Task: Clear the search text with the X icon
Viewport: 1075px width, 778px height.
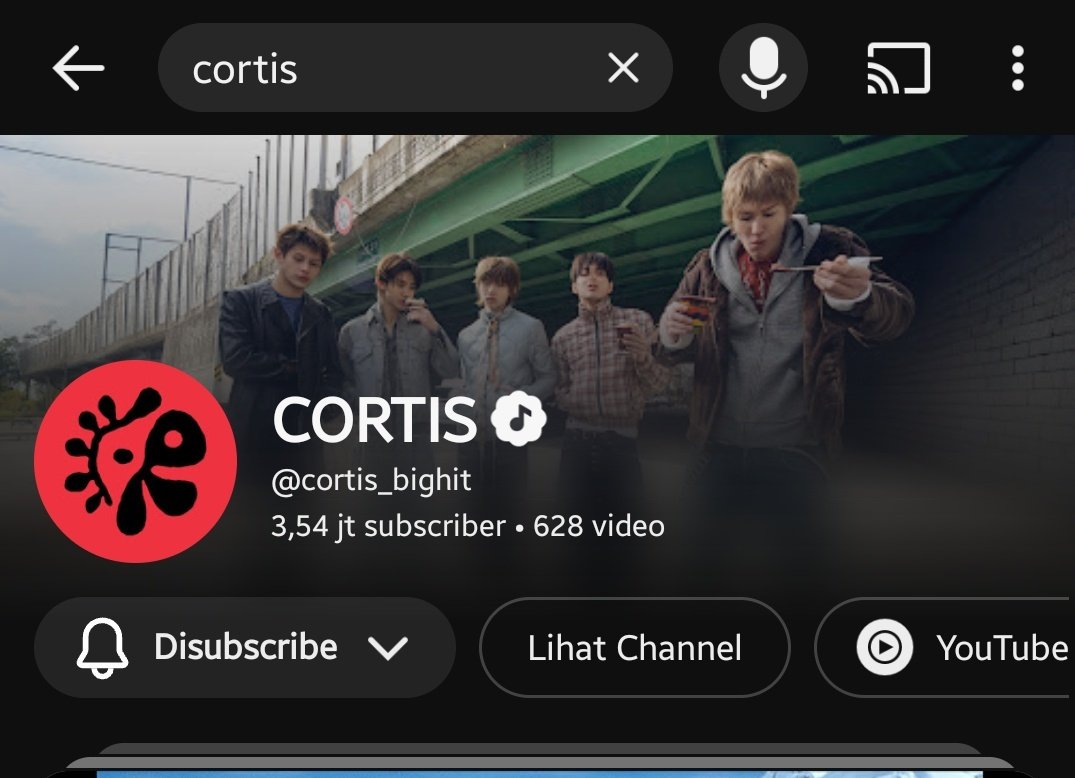Action: click(x=623, y=68)
